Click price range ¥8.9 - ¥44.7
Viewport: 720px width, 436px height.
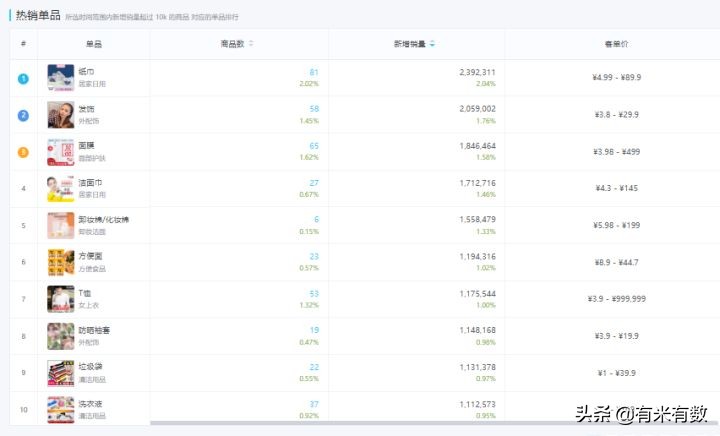point(616,263)
